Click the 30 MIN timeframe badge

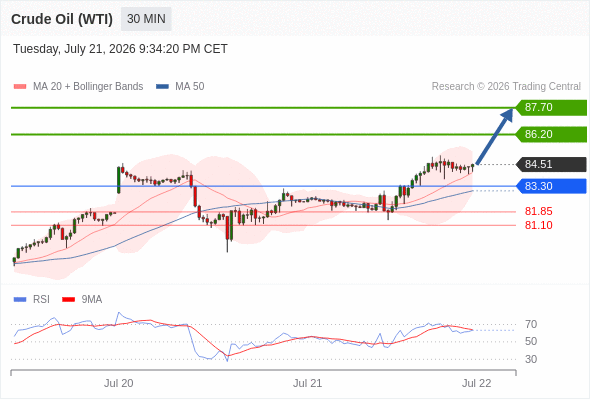pos(146,19)
